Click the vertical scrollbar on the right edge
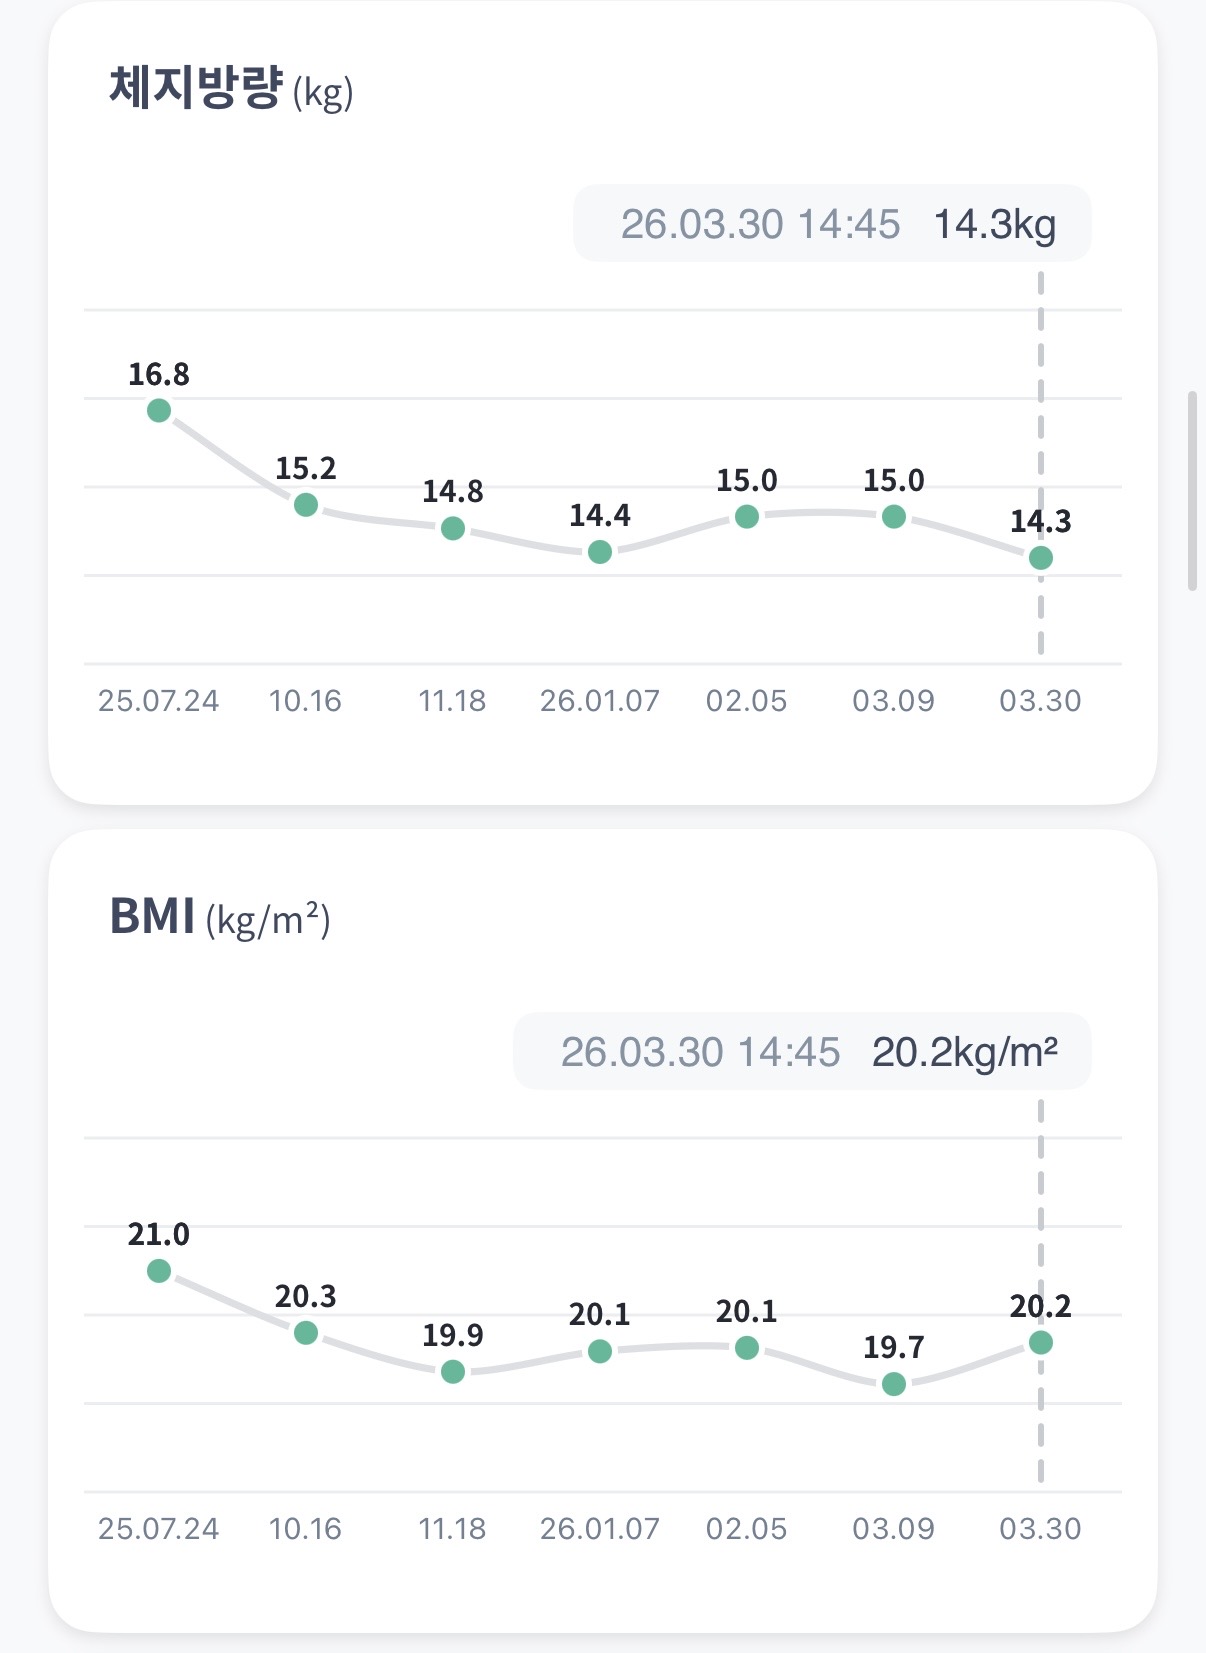Viewport: 1206px width, 1653px height. point(1192,491)
